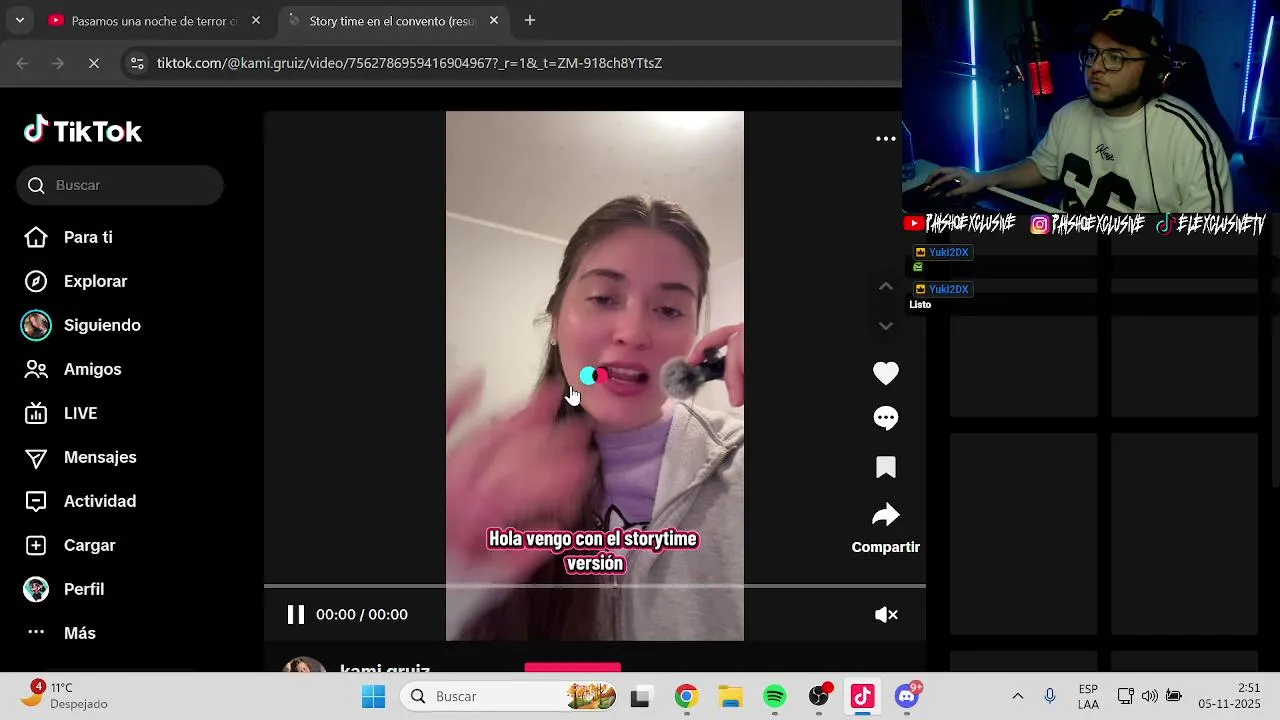Click the compass icon beside Explorar
The width and height of the screenshot is (1280, 720).
tap(36, 281)
